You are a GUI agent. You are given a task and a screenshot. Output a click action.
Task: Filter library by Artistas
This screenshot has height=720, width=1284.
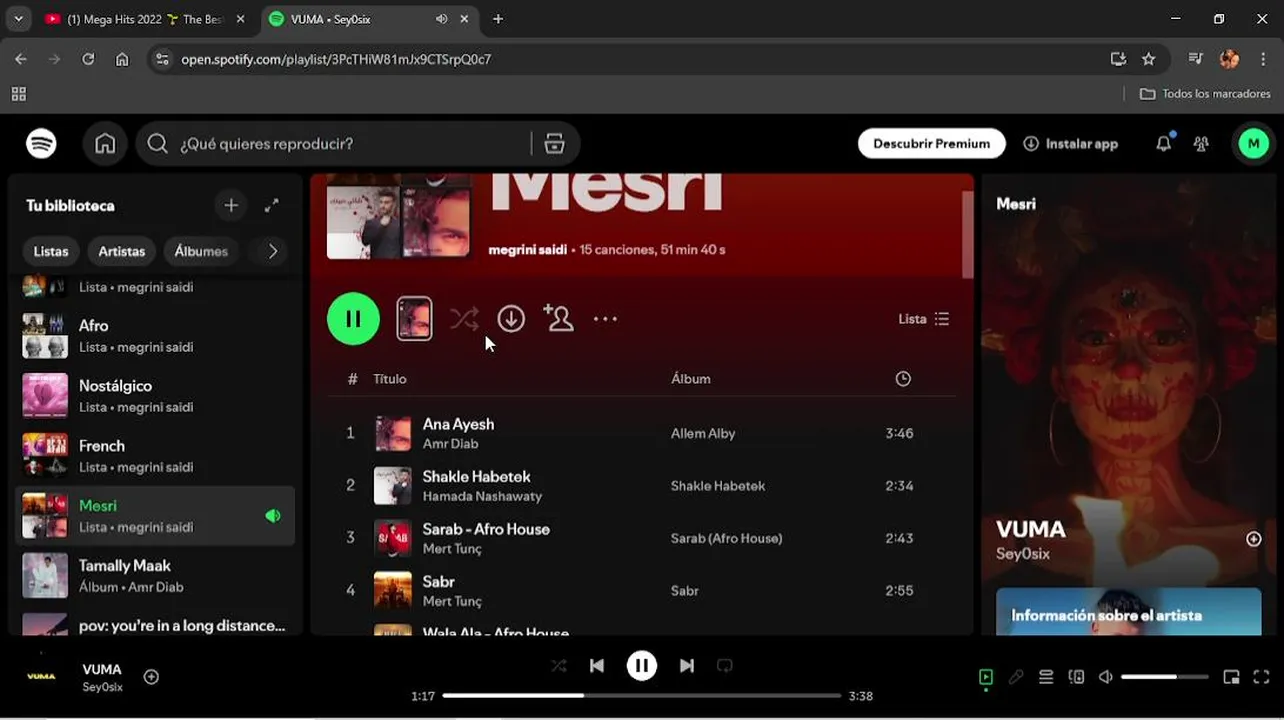122,251
